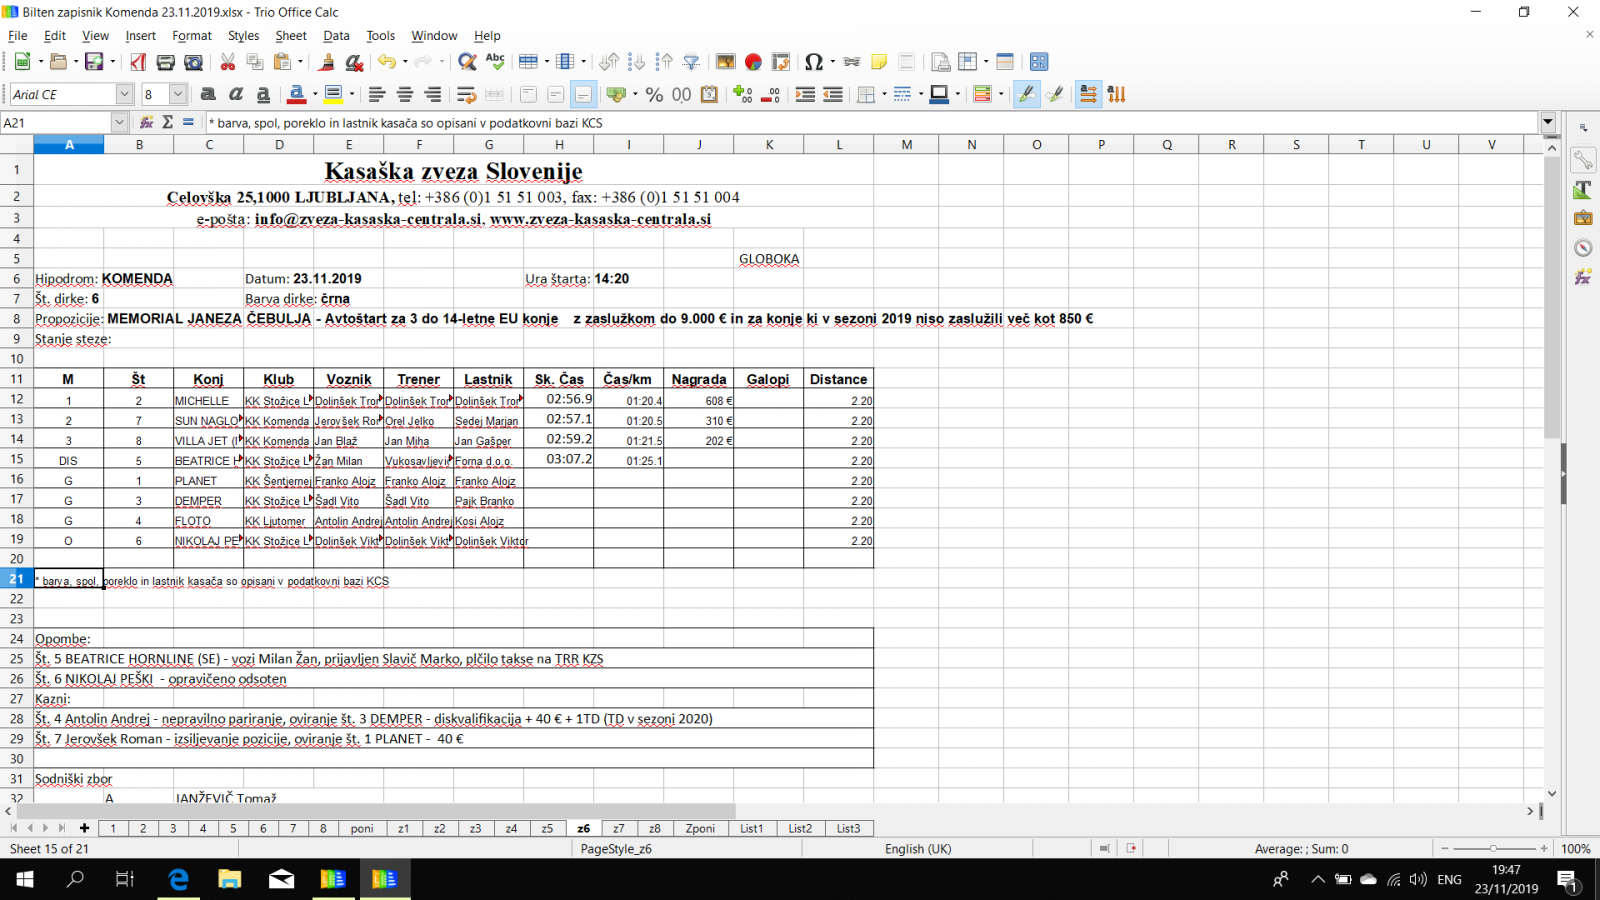1600x900 pixels.
Task: Switch to the Zponi sheet tab
Action: pos(700,828)
